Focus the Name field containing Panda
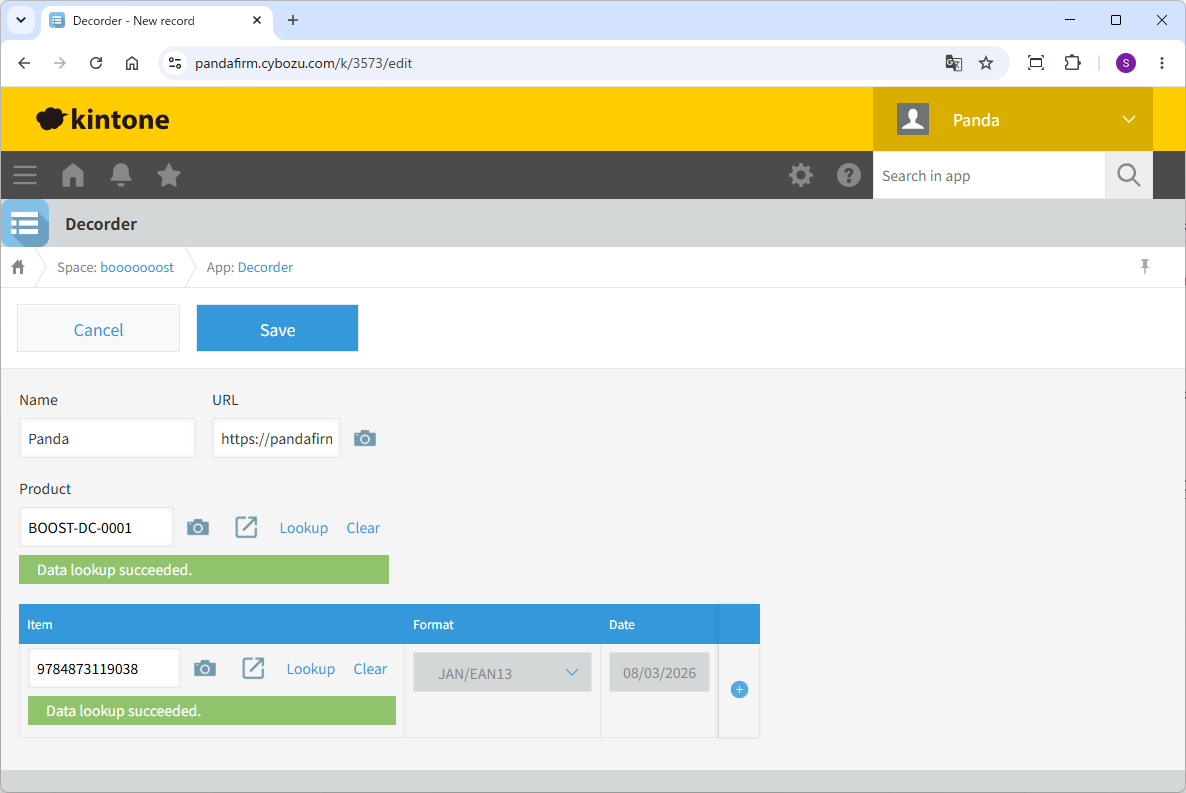Screen dimensions: 1186x793 (x=107, y=438)
